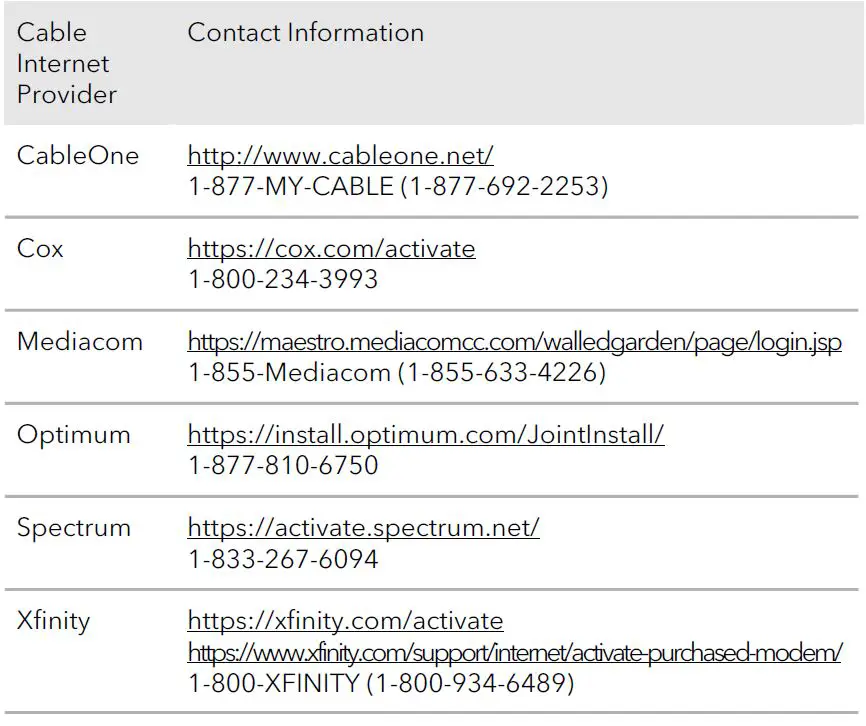The image size is (866, 726).
Task: Follow the install.optimum.com JointInstall link
Action: (426, 436)
